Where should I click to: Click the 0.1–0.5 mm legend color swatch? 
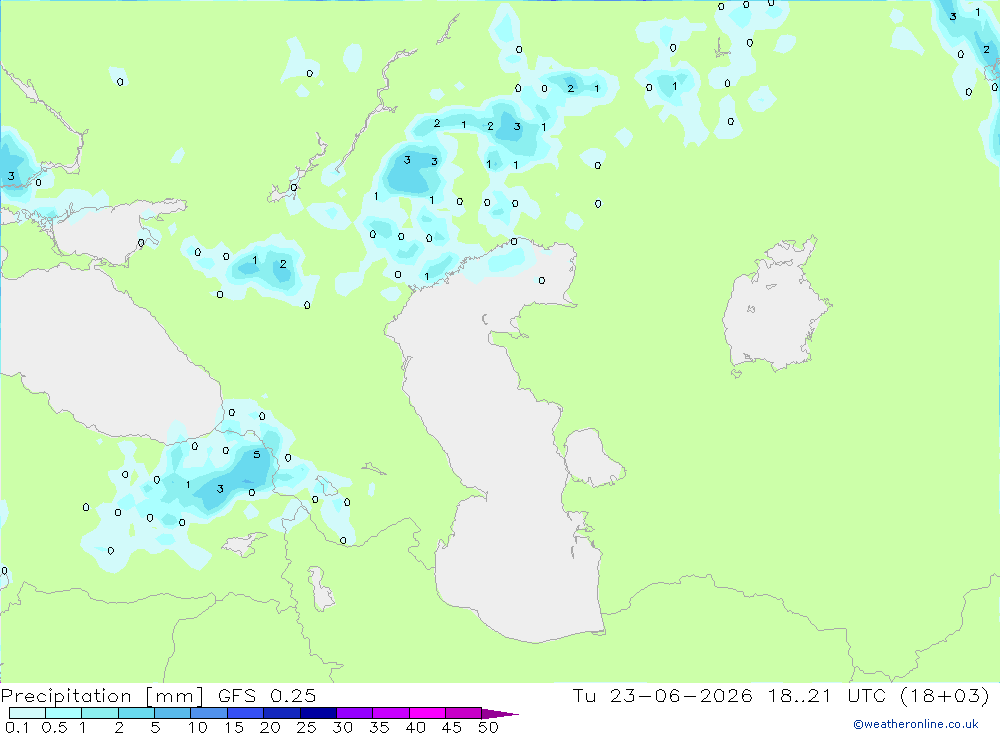tap(27, 713)
